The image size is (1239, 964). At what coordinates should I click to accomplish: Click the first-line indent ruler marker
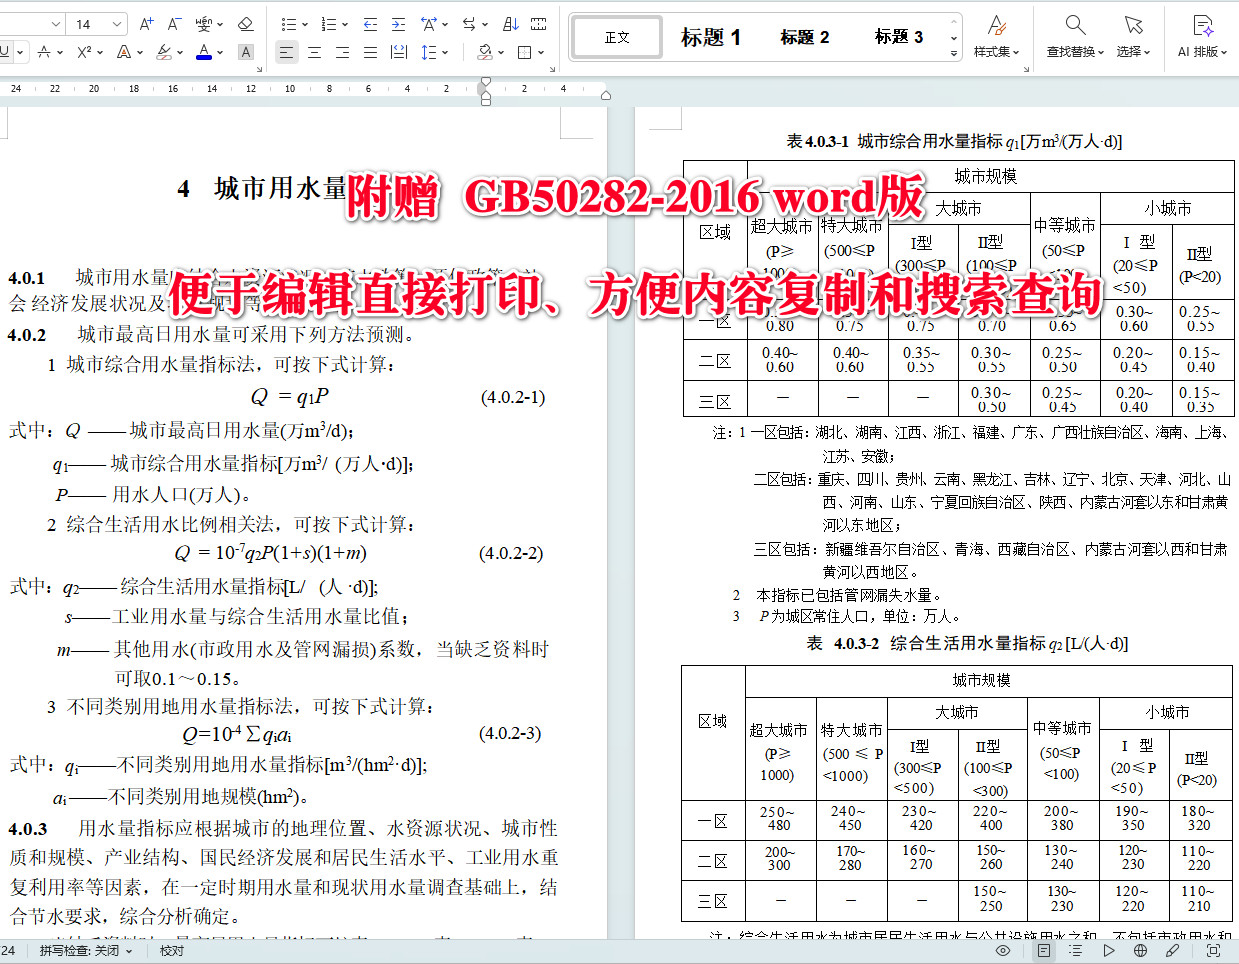click(486, 82)
